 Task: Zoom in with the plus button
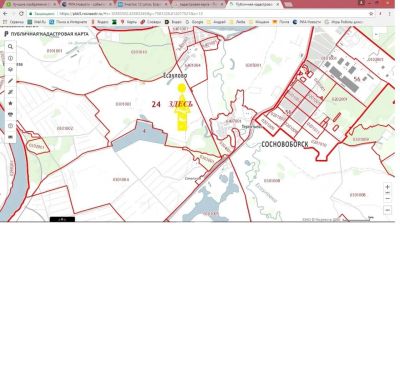[x=387, y=187]
